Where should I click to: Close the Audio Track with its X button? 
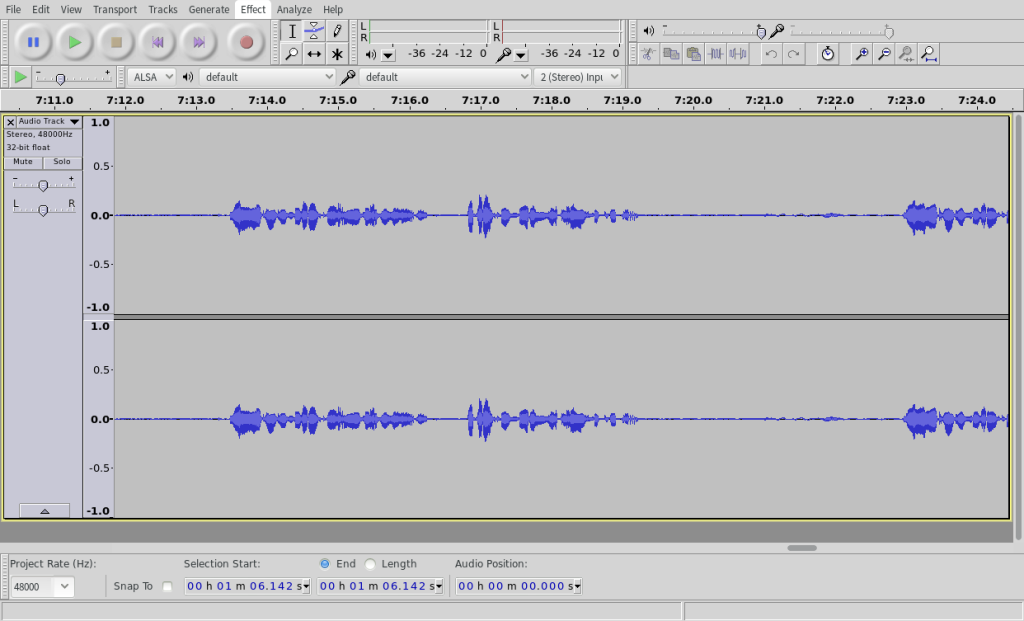click(x=10, y=122)
